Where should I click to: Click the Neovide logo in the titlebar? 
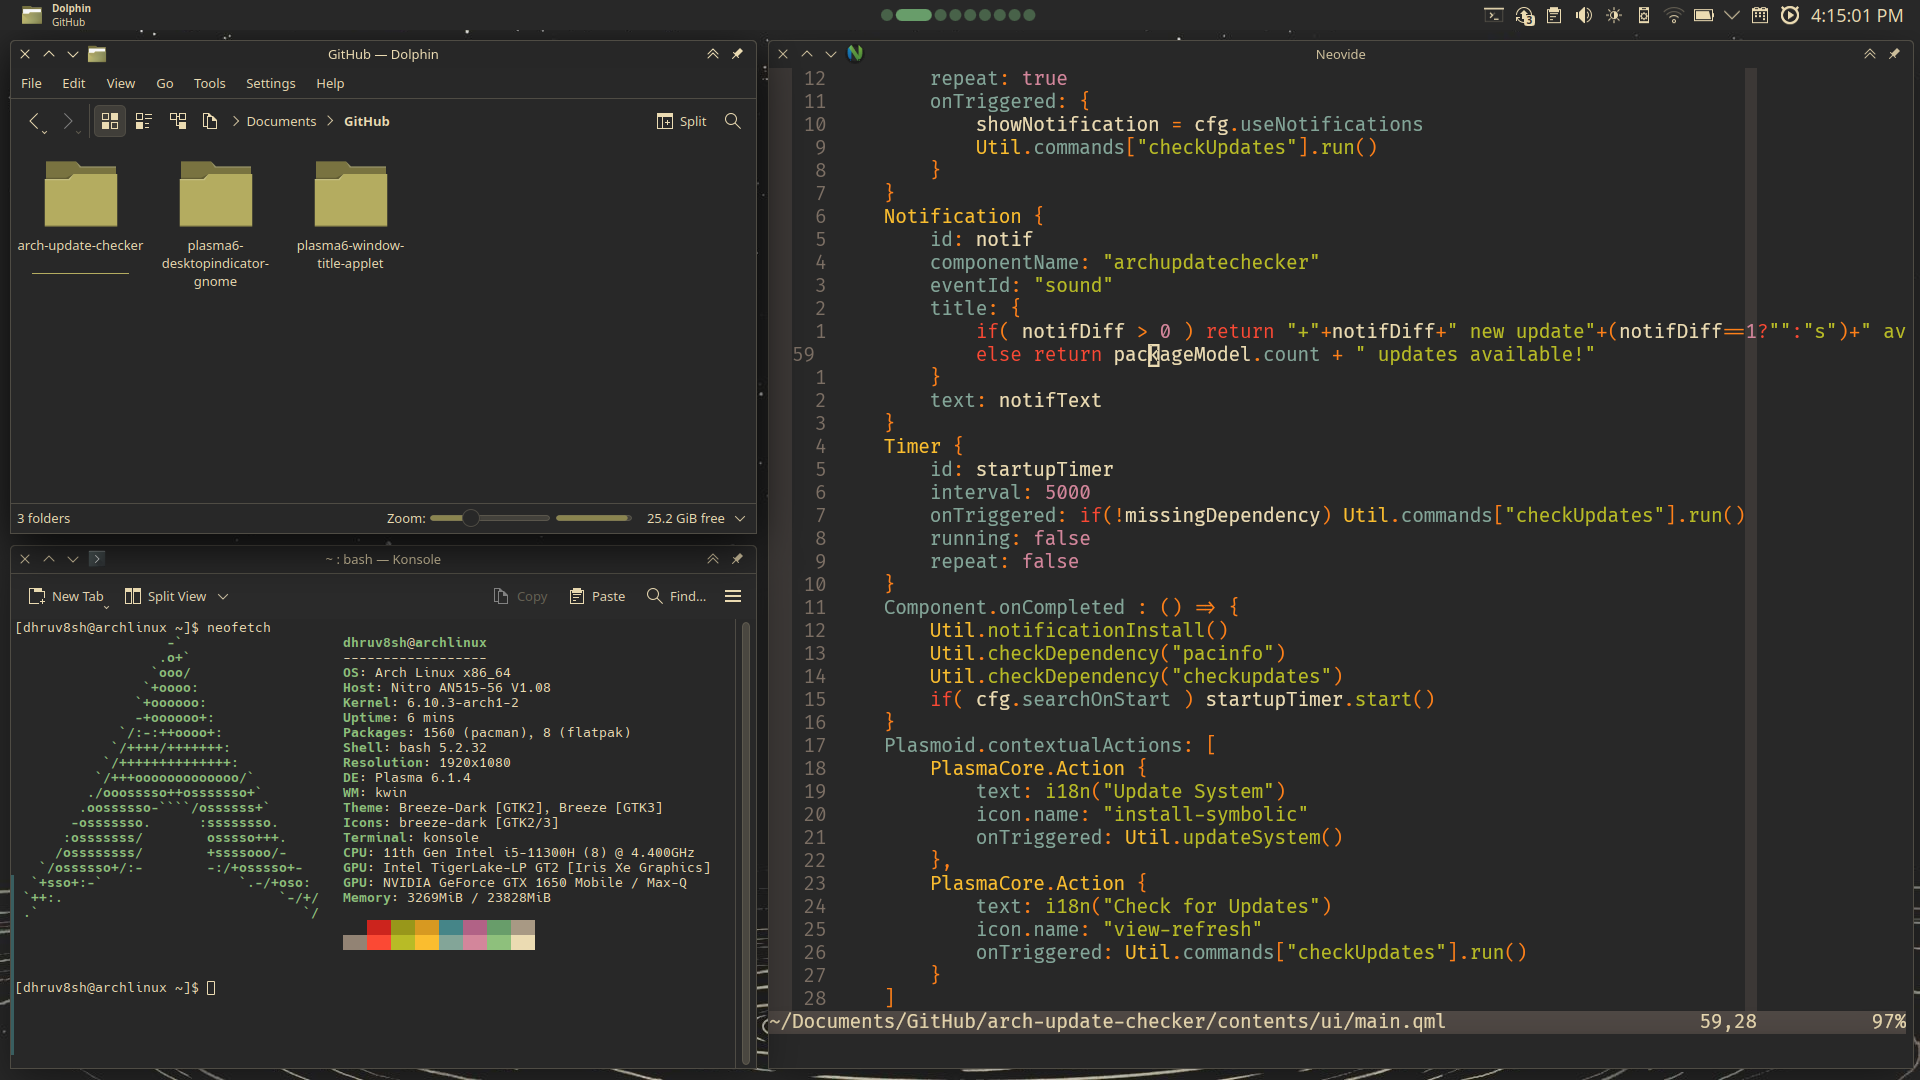tap(855, 53)
